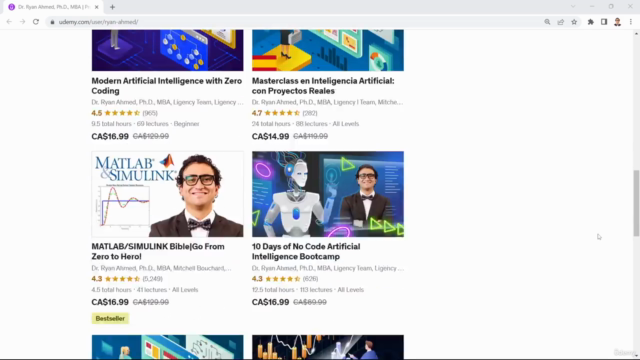Open the MATLAB/SIMULINK Bible course thumbnail
Viewport: 640px width, 360px height.
pos(167,194)
